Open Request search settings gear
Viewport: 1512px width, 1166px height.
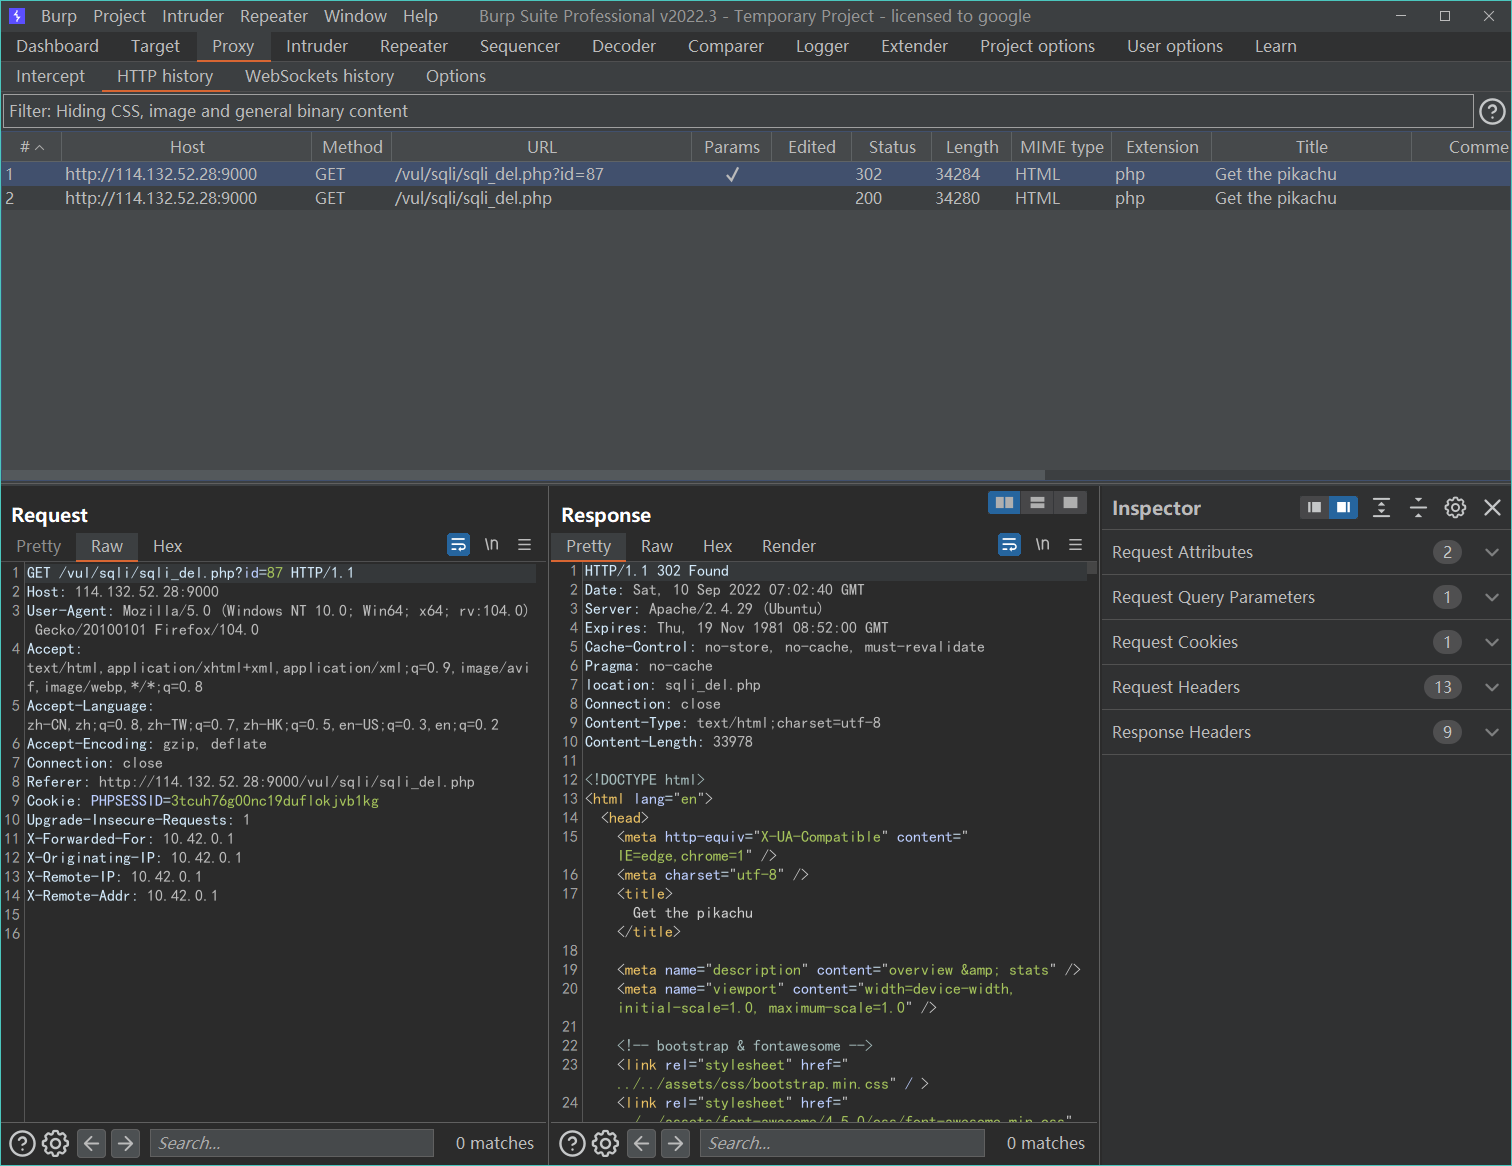coord(56,1143)
